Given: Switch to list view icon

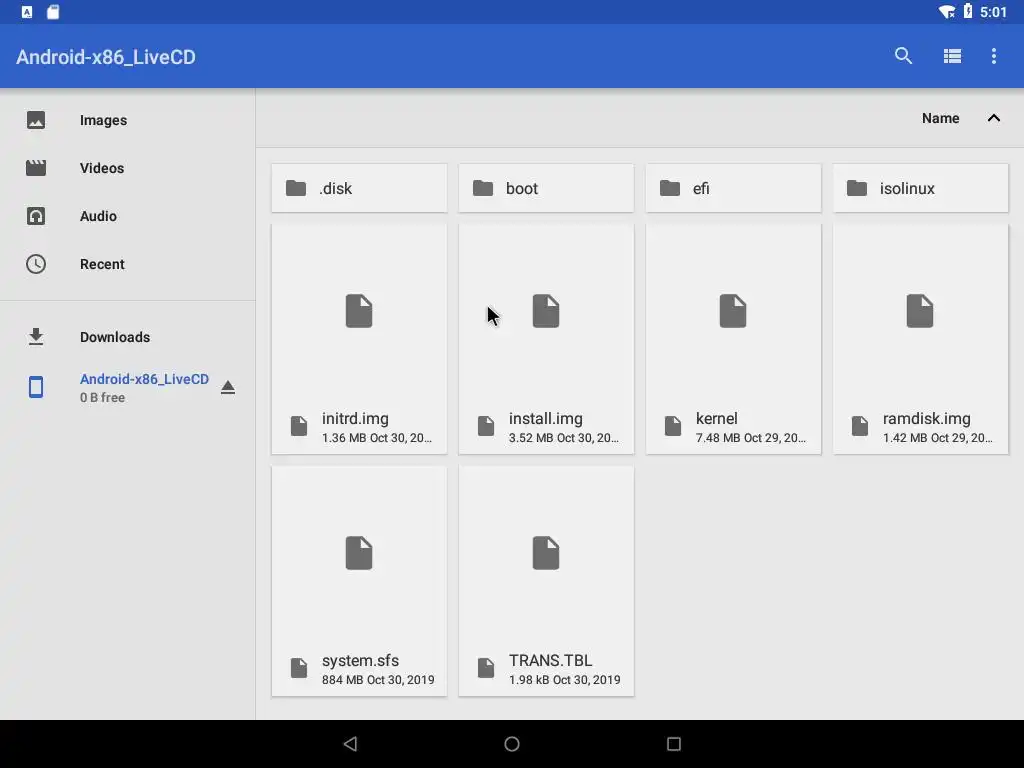Looking at the screenshot, I should coord(952,56).
